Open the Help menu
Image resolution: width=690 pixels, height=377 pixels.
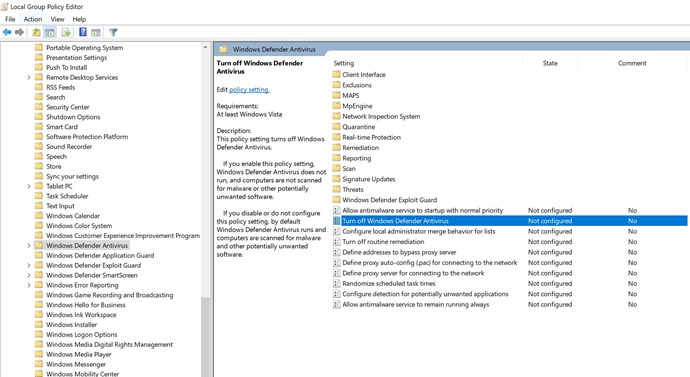point(79,19)
